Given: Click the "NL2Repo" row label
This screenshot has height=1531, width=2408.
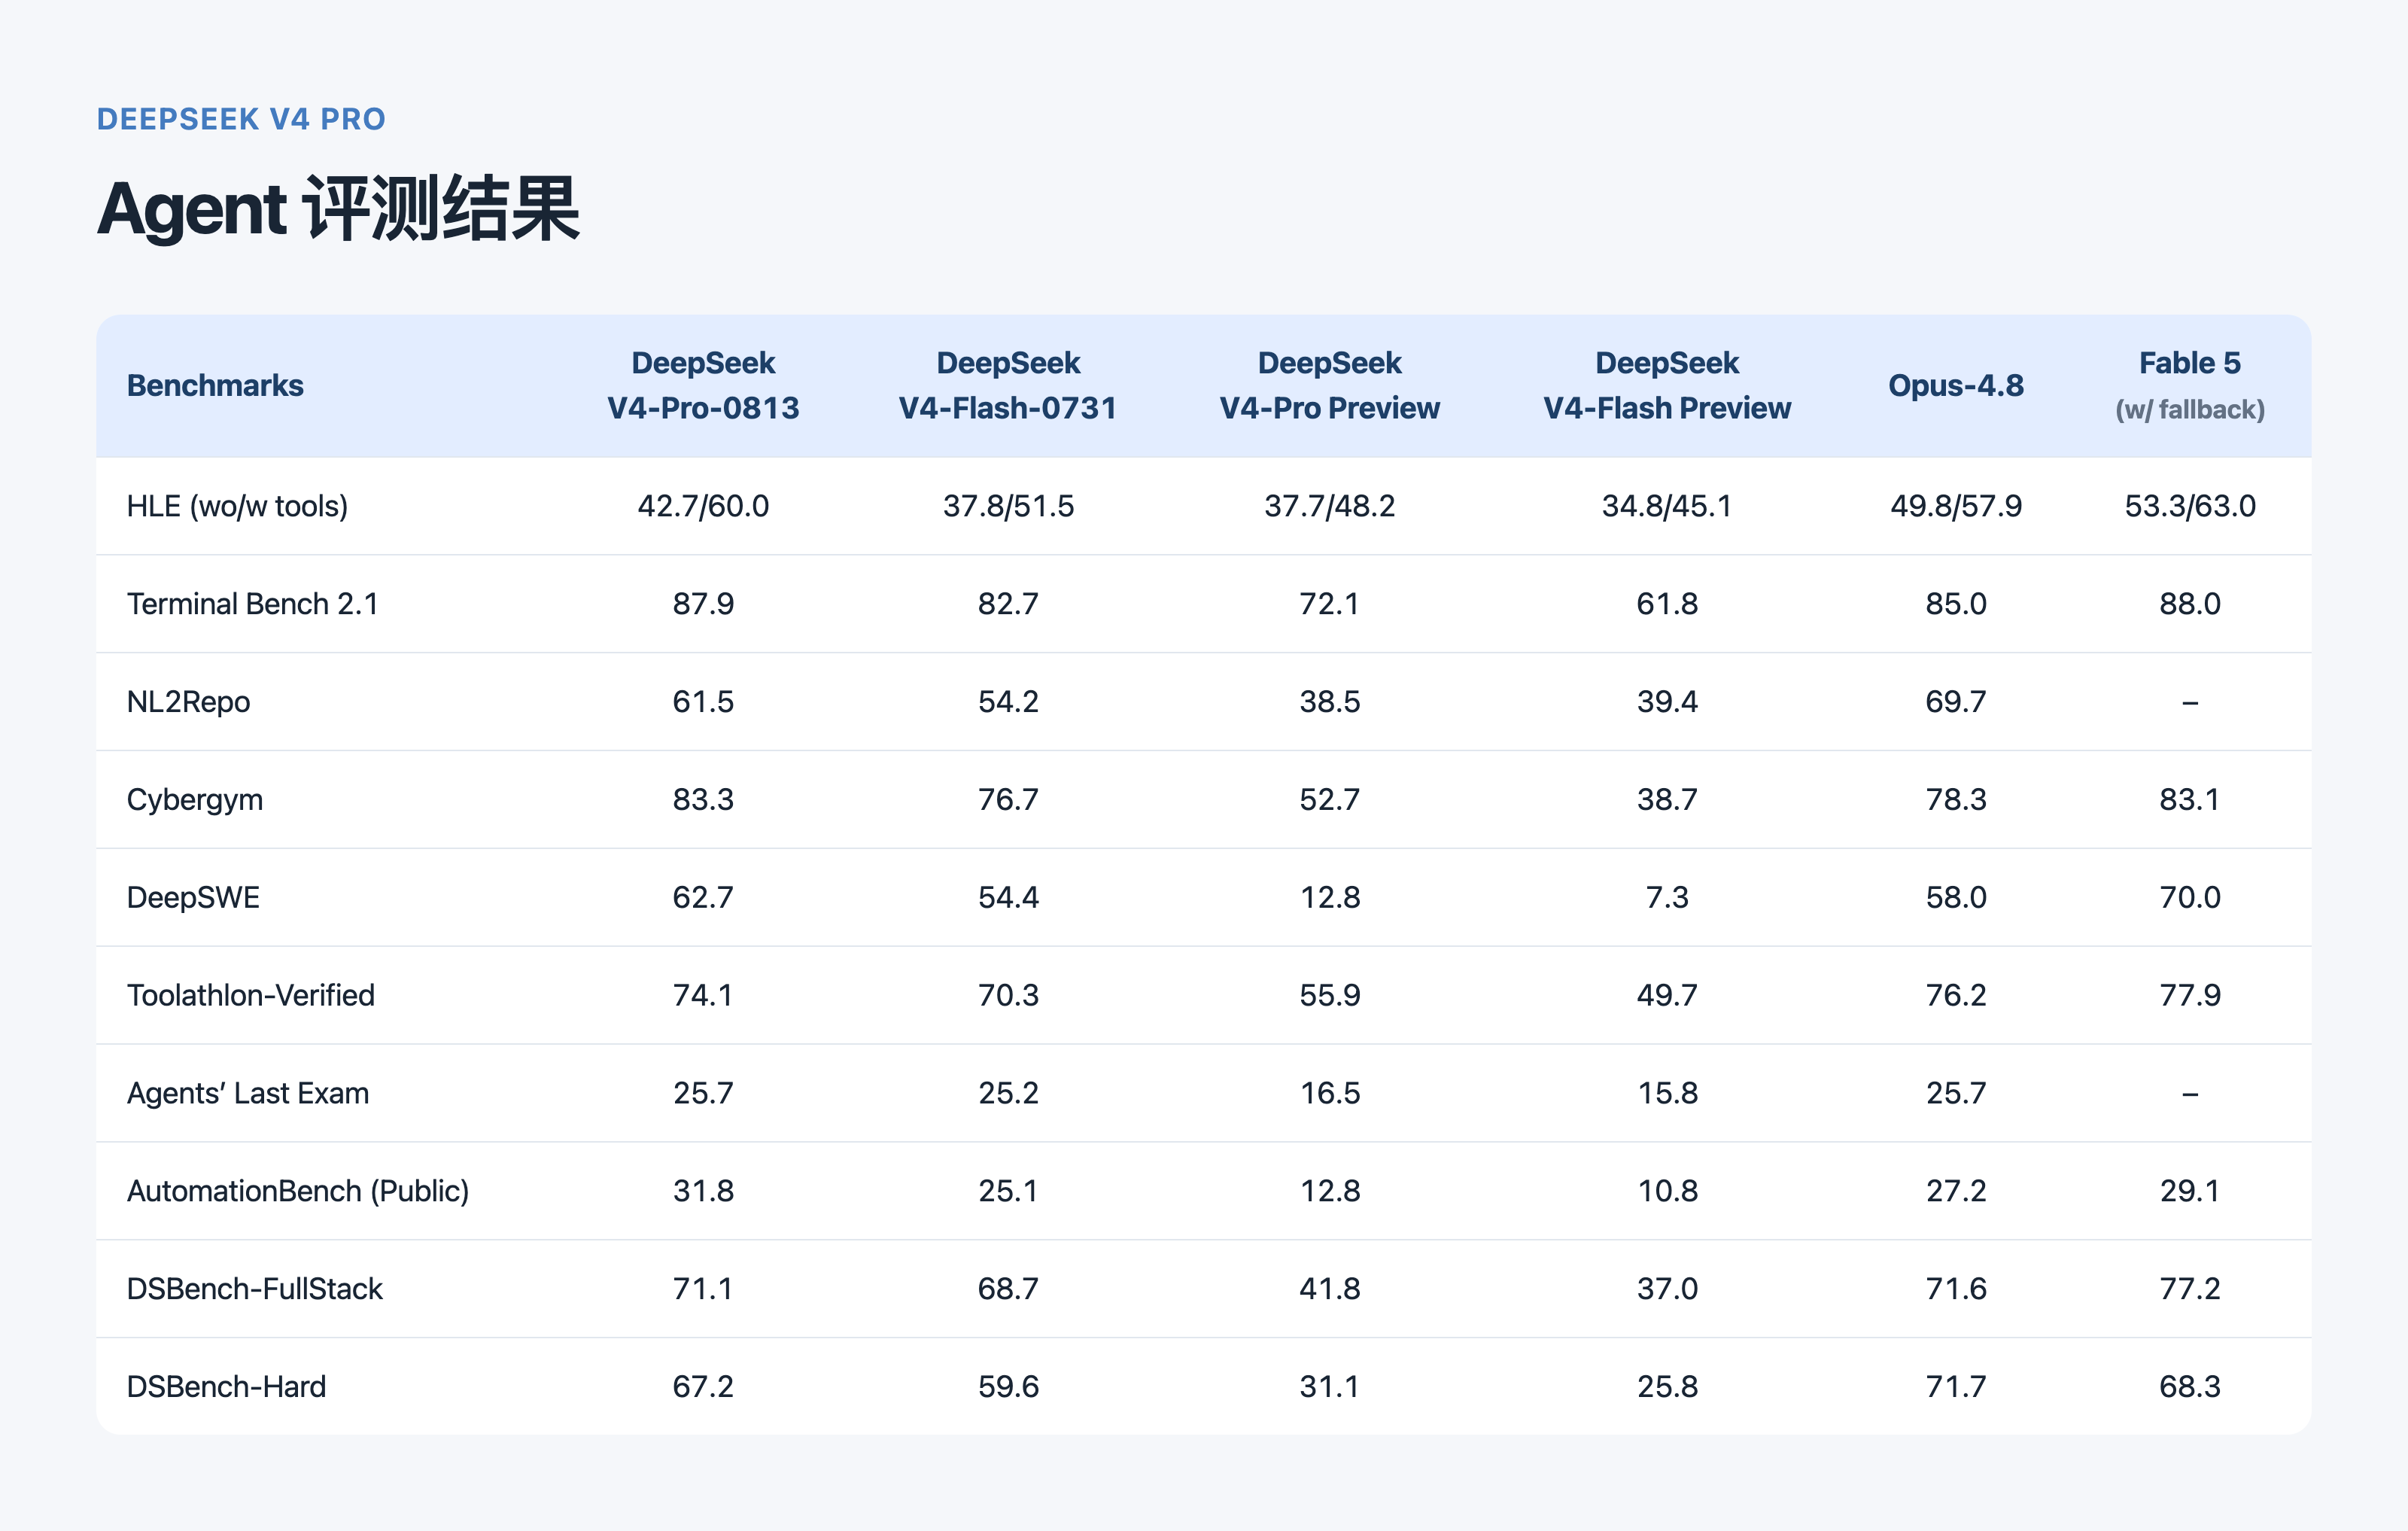Looking at the screenshot, I should (188, 702).
